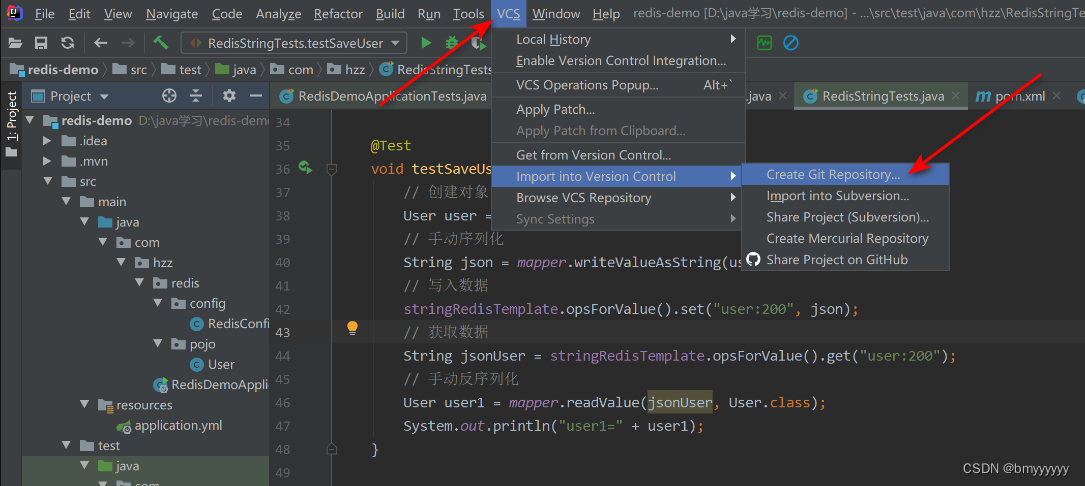Start debugging with the green bug icon

point(453,43)
